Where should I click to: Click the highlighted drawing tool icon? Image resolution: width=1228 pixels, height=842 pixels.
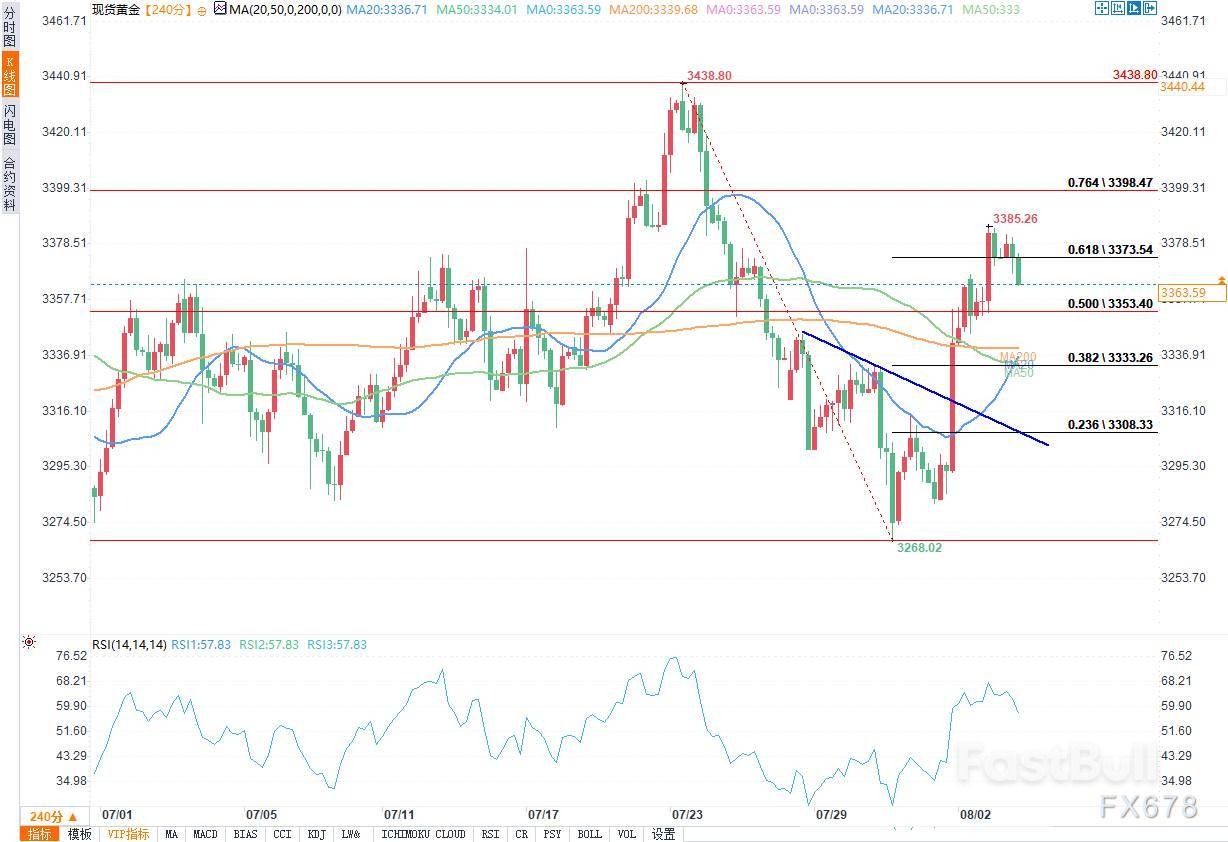coord(1134,8)
